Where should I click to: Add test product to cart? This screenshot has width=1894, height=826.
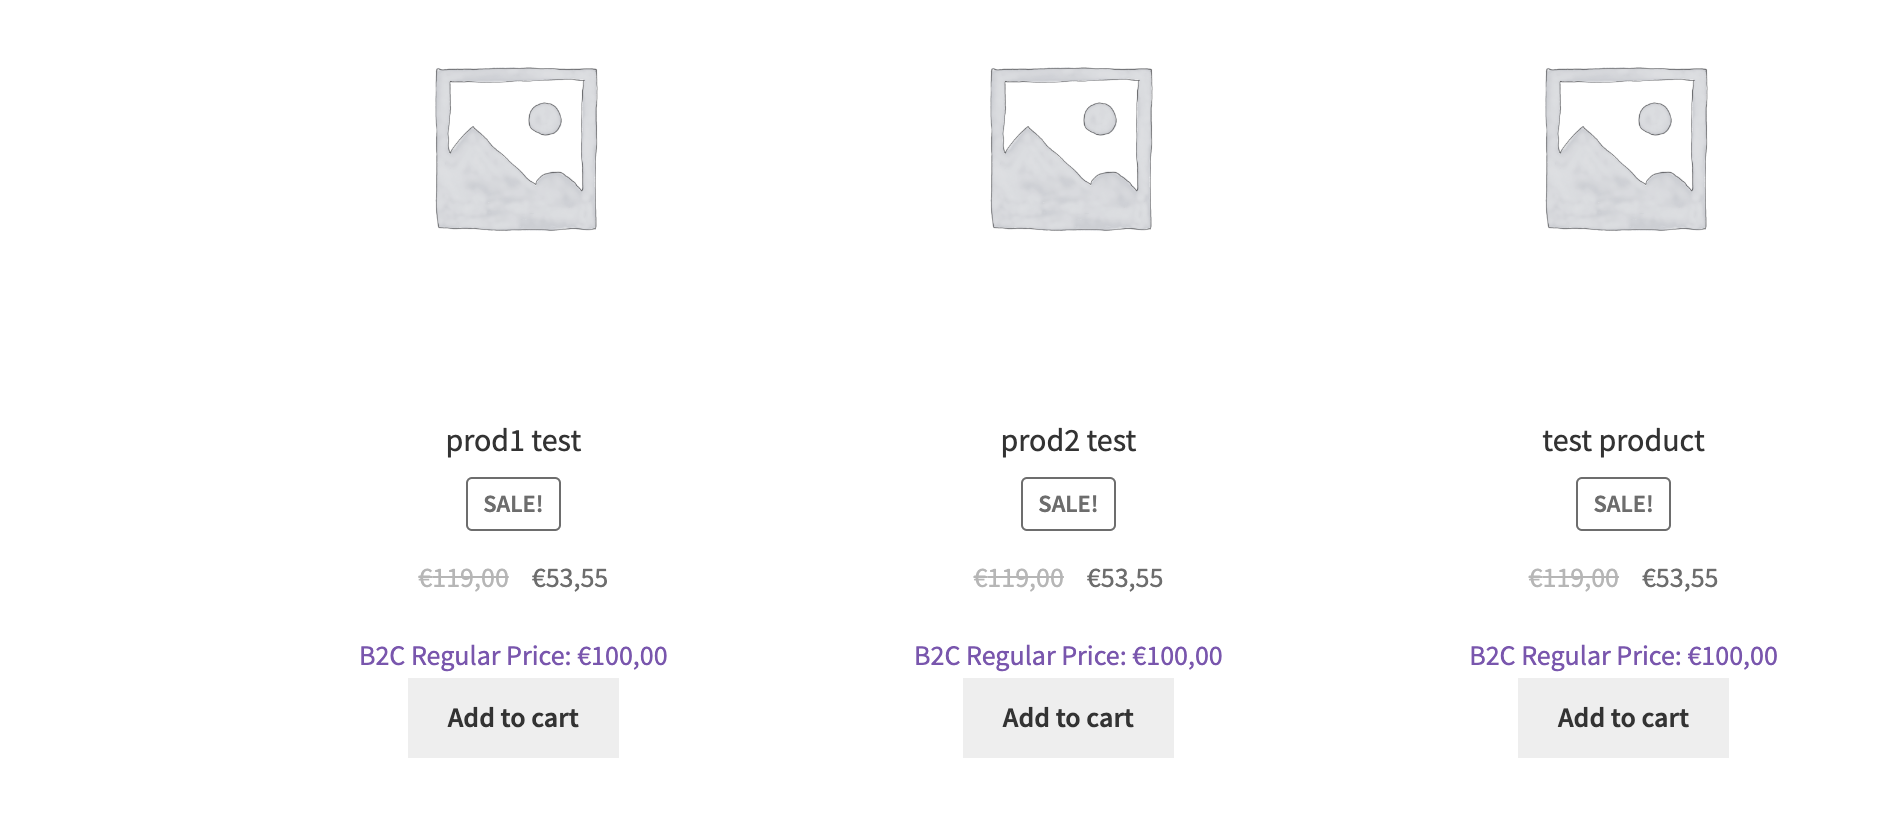(x=1623, y=718)
